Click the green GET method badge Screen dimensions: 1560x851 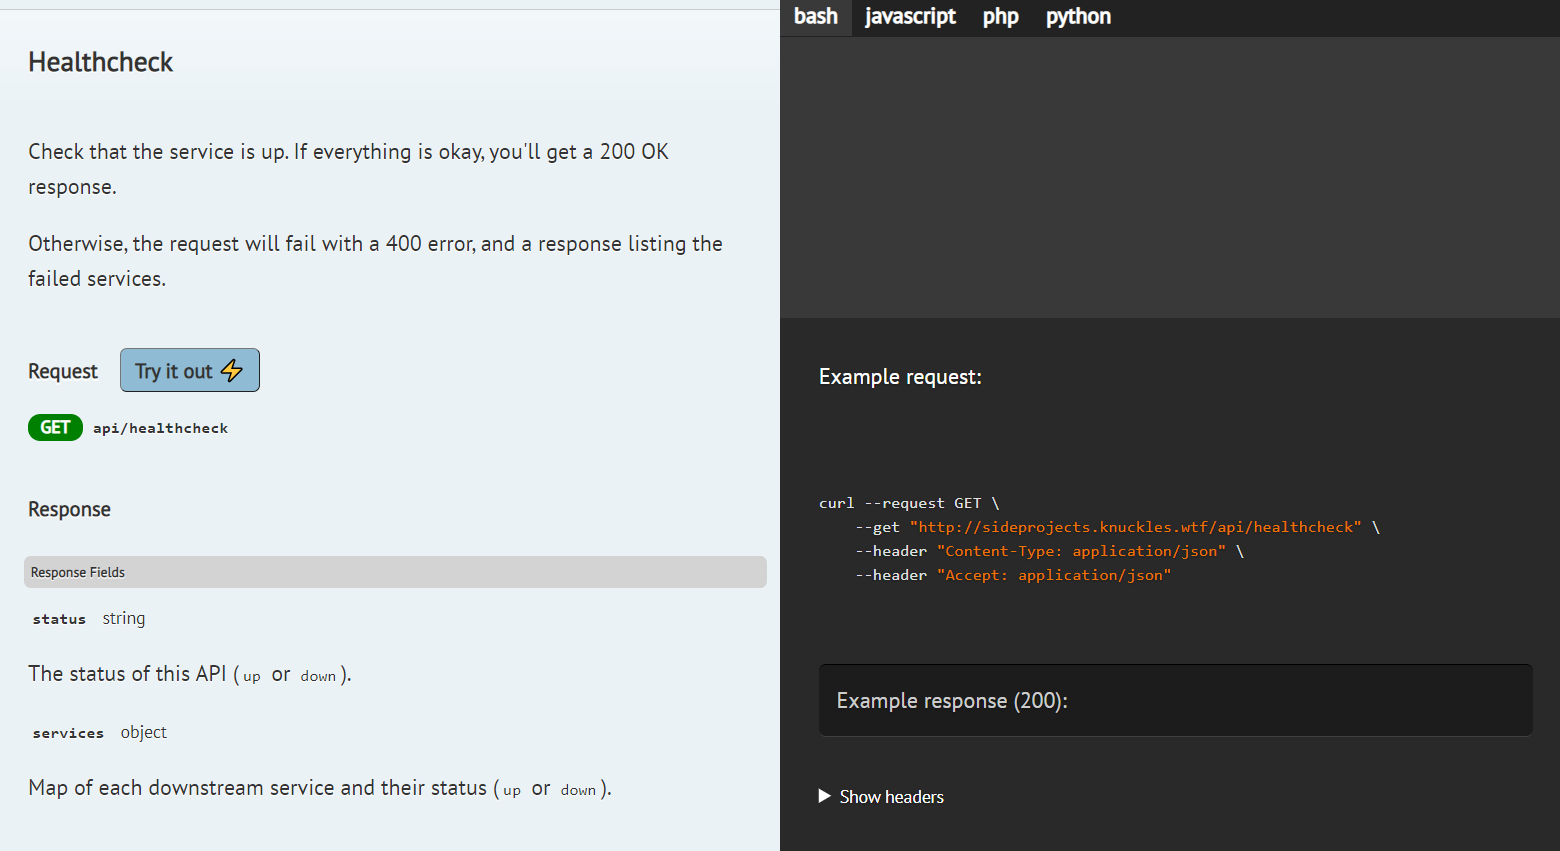click(55, 428)
